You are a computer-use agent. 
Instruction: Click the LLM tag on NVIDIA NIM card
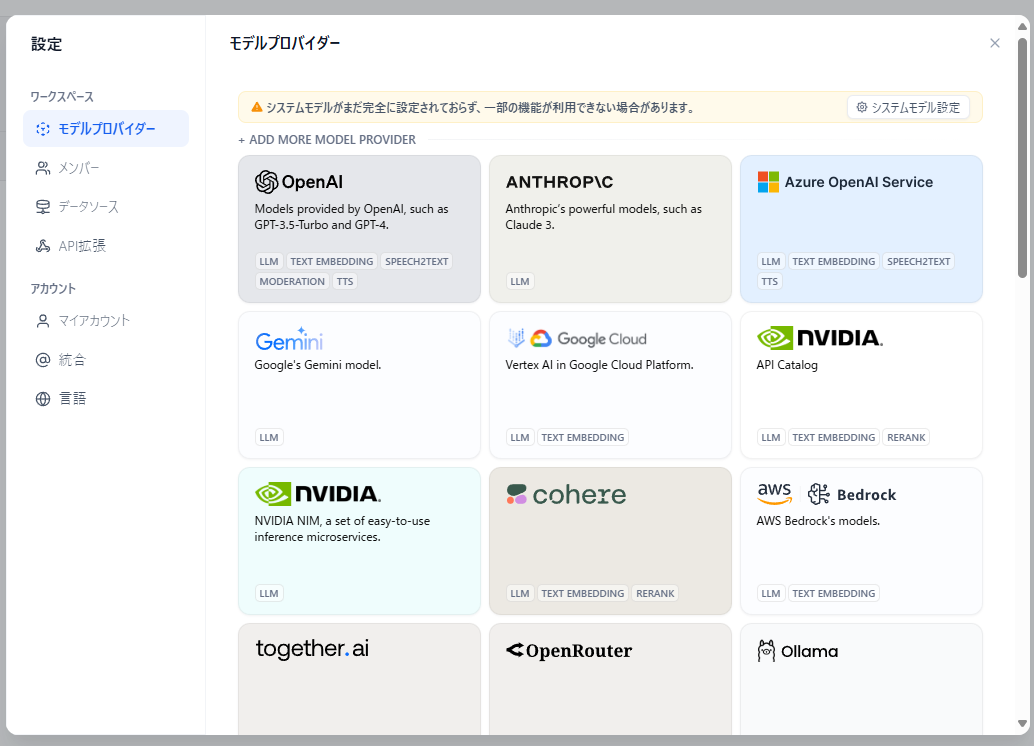(269, 594)
